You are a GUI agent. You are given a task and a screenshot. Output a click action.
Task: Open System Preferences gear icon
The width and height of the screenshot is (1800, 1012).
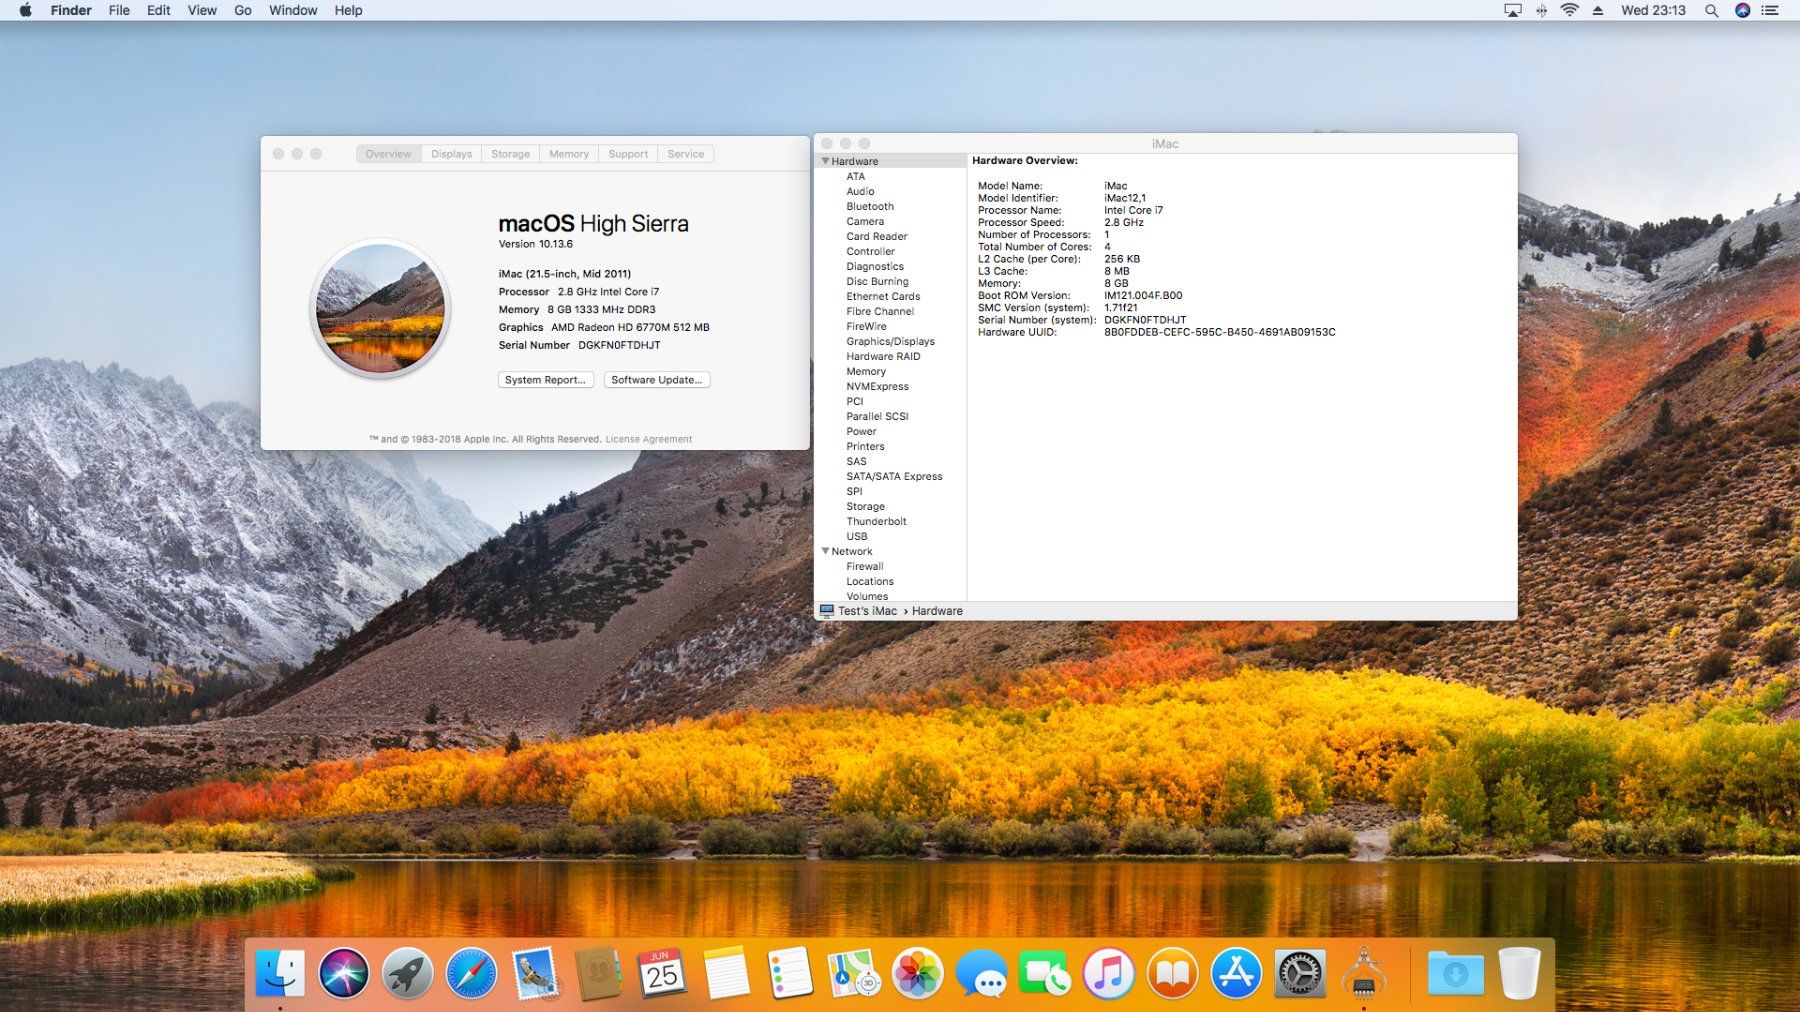1300,973
